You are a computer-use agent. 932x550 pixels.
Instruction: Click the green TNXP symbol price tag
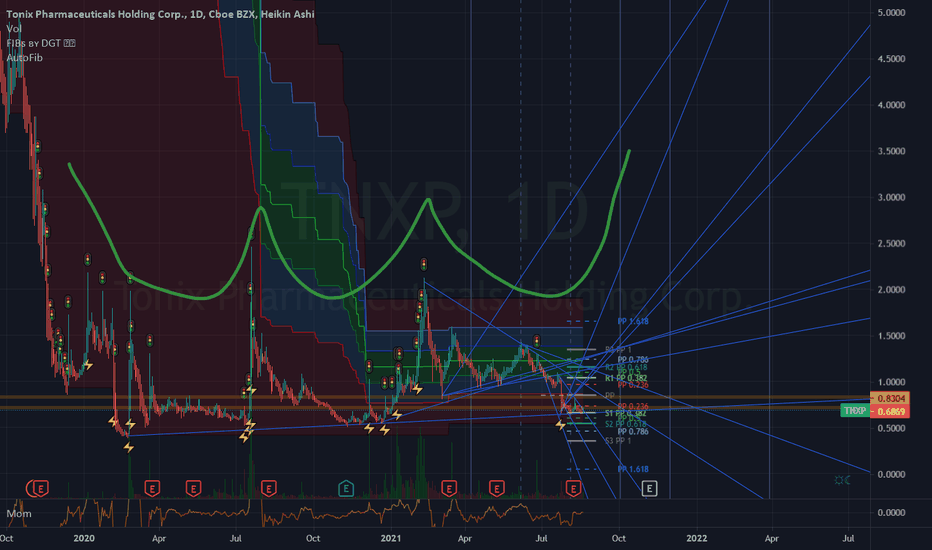point(855,411)
